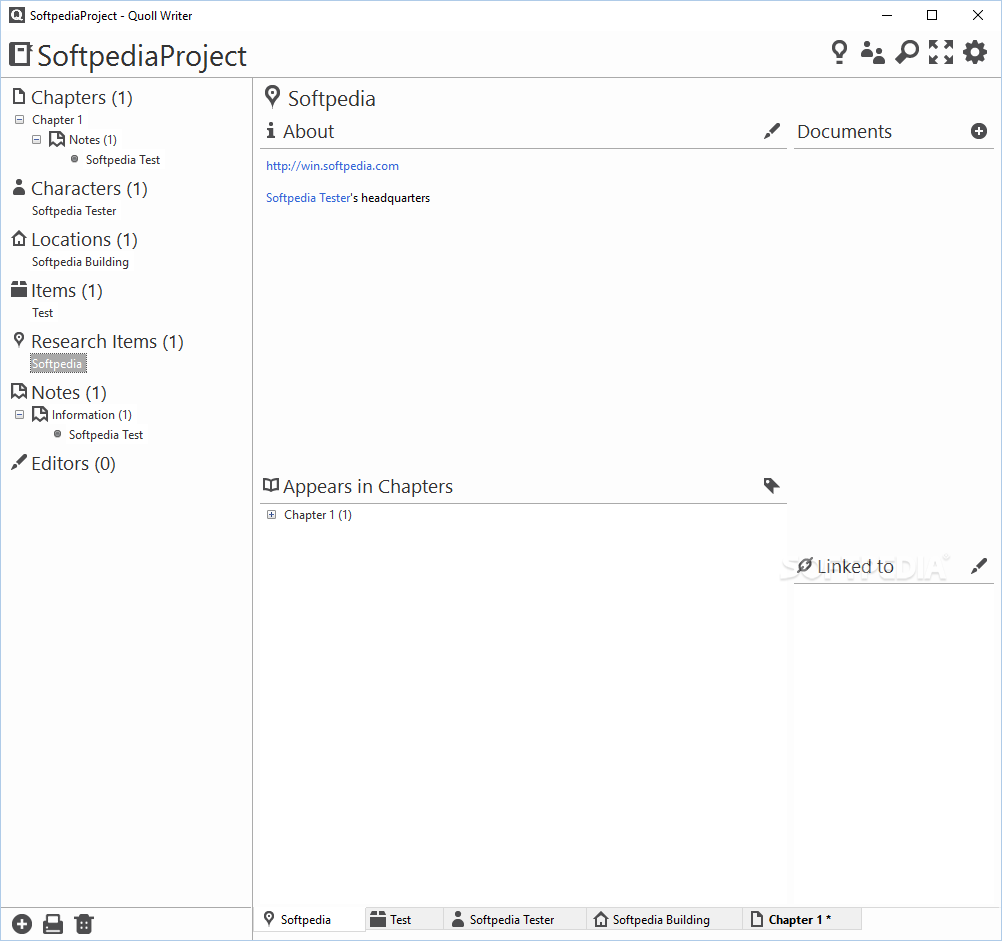Click the Research Items (1) section heading
The height and width of the screenshot is (941, 1002).
[x=107, y=342]
